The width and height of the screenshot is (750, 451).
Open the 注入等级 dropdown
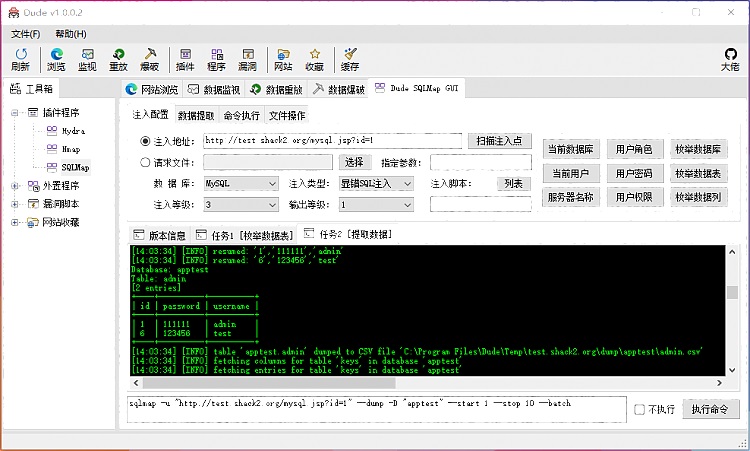pyautogui.click(x=241, y=205)
